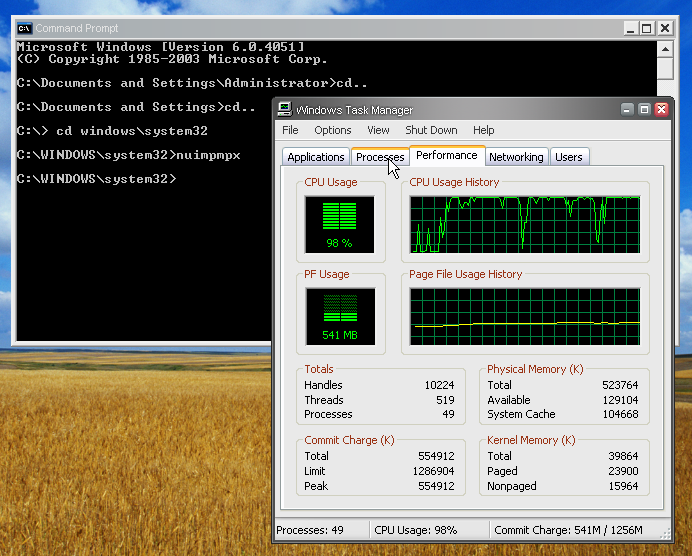Screen dimensions: 692x556
Task: Click Kernel Memory Total value 39864
Action: coord(623,456)
